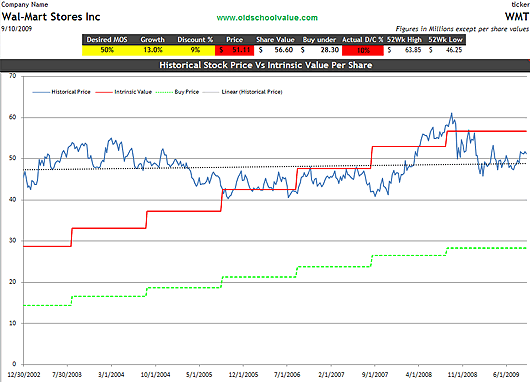
Task: Select the Growth value 13.0%
Action: point(153,50)
